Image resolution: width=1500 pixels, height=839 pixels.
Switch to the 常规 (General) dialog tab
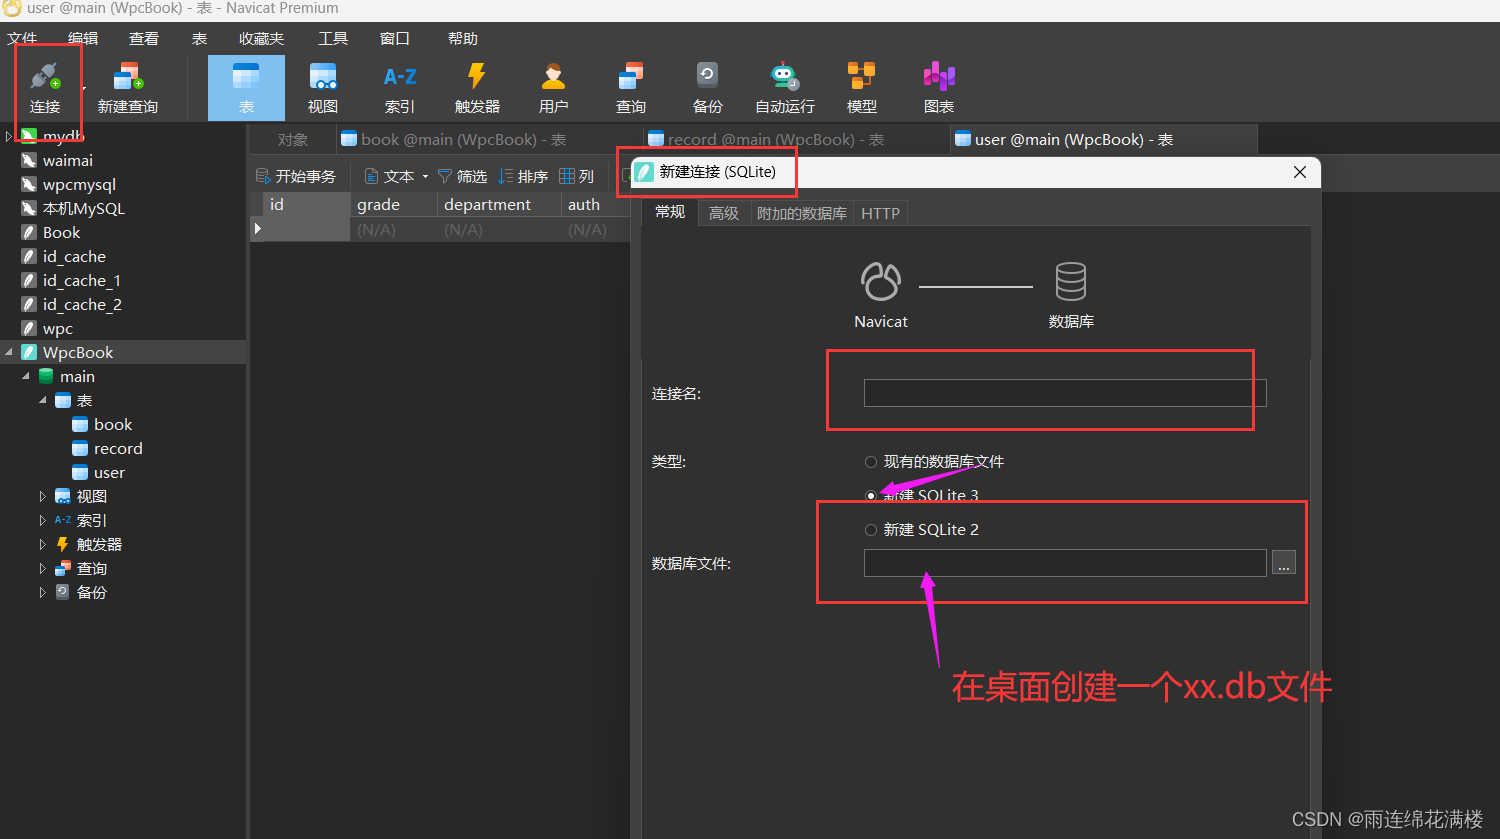click(670, 212)
